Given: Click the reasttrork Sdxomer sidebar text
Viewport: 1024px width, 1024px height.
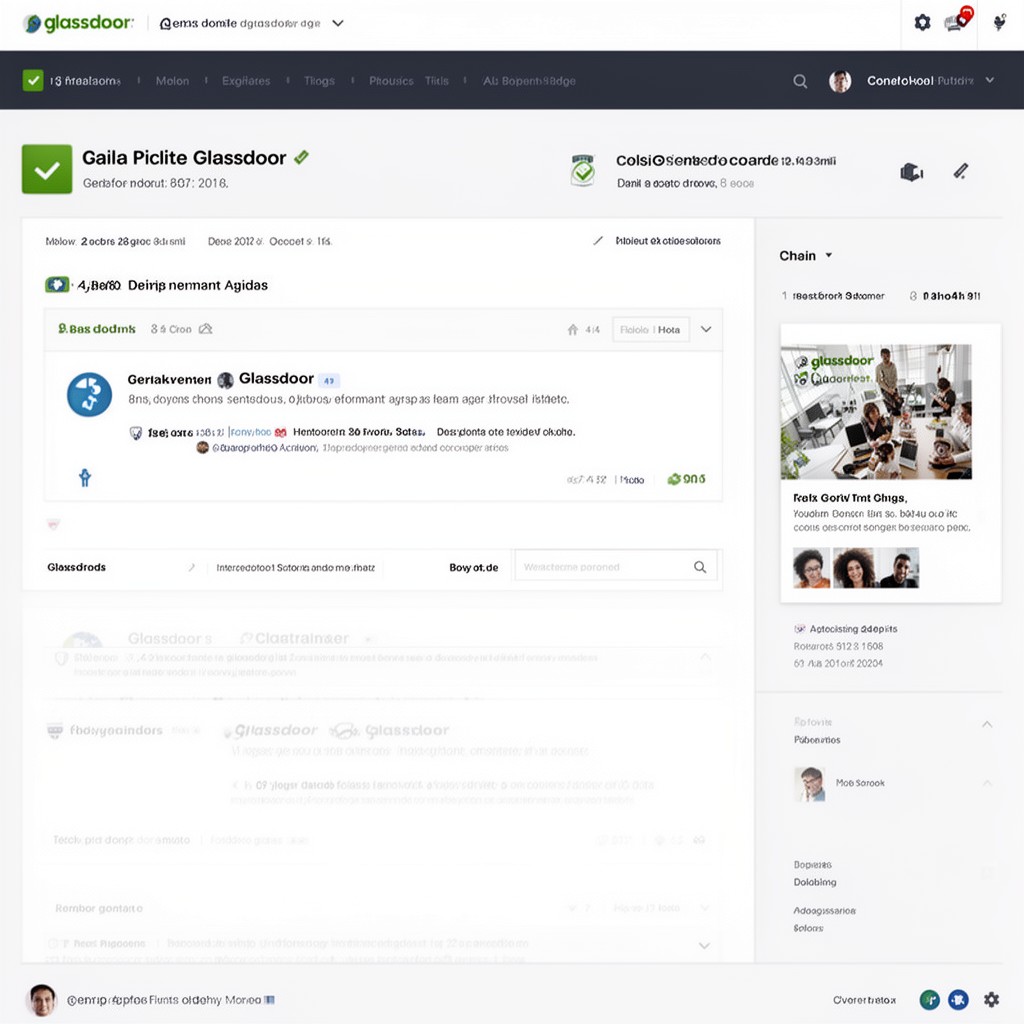Looking at the screenshot, I should click(x=838, y=296).
